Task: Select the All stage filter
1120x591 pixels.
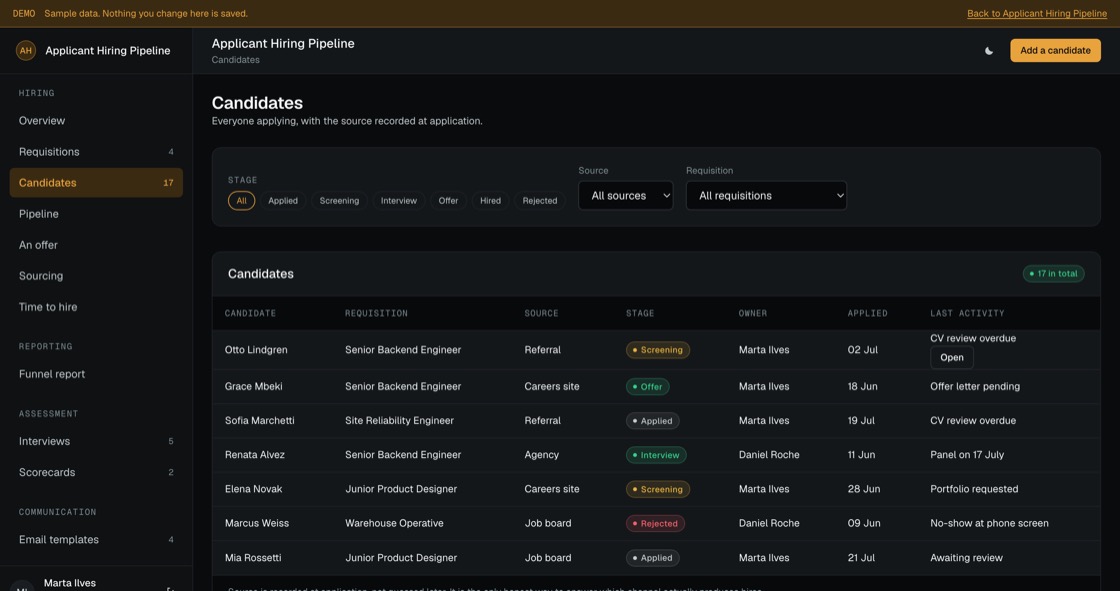Action: 241,201
